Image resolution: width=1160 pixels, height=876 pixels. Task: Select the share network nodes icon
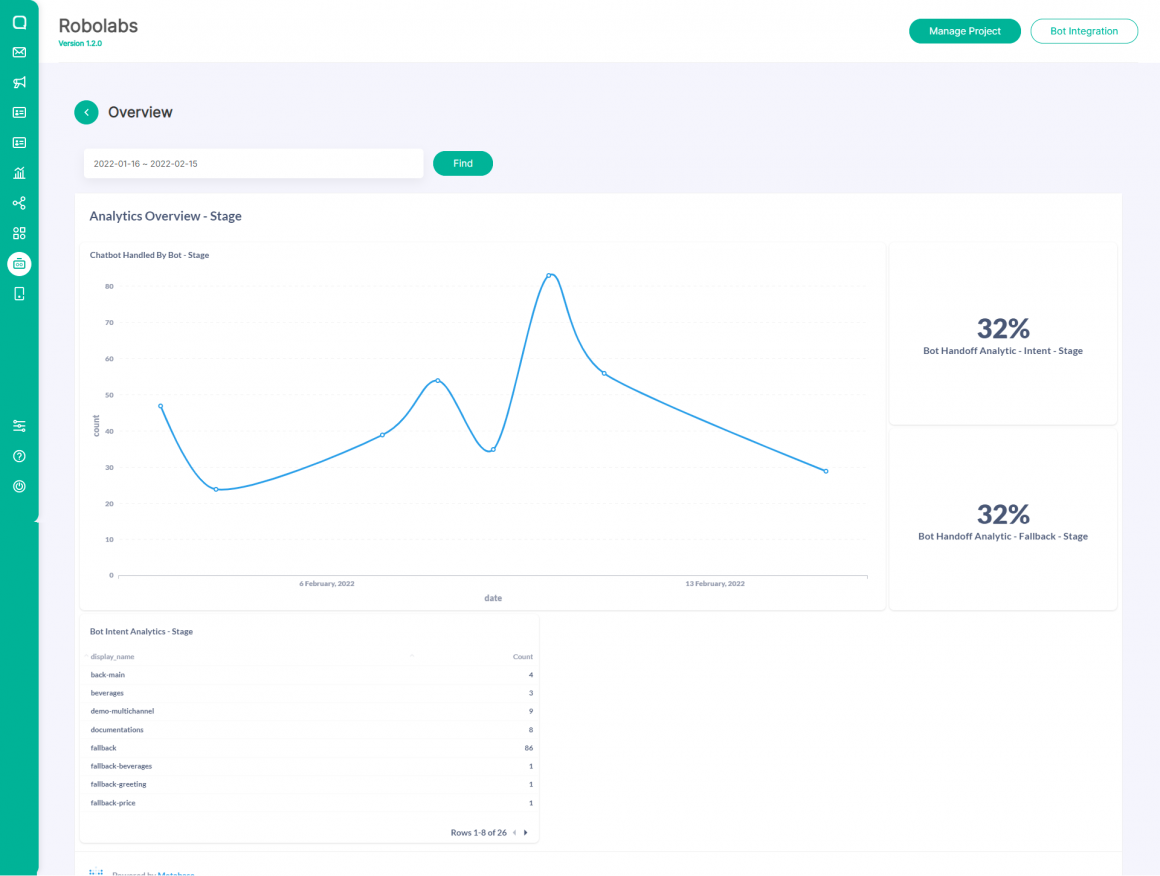18,202
